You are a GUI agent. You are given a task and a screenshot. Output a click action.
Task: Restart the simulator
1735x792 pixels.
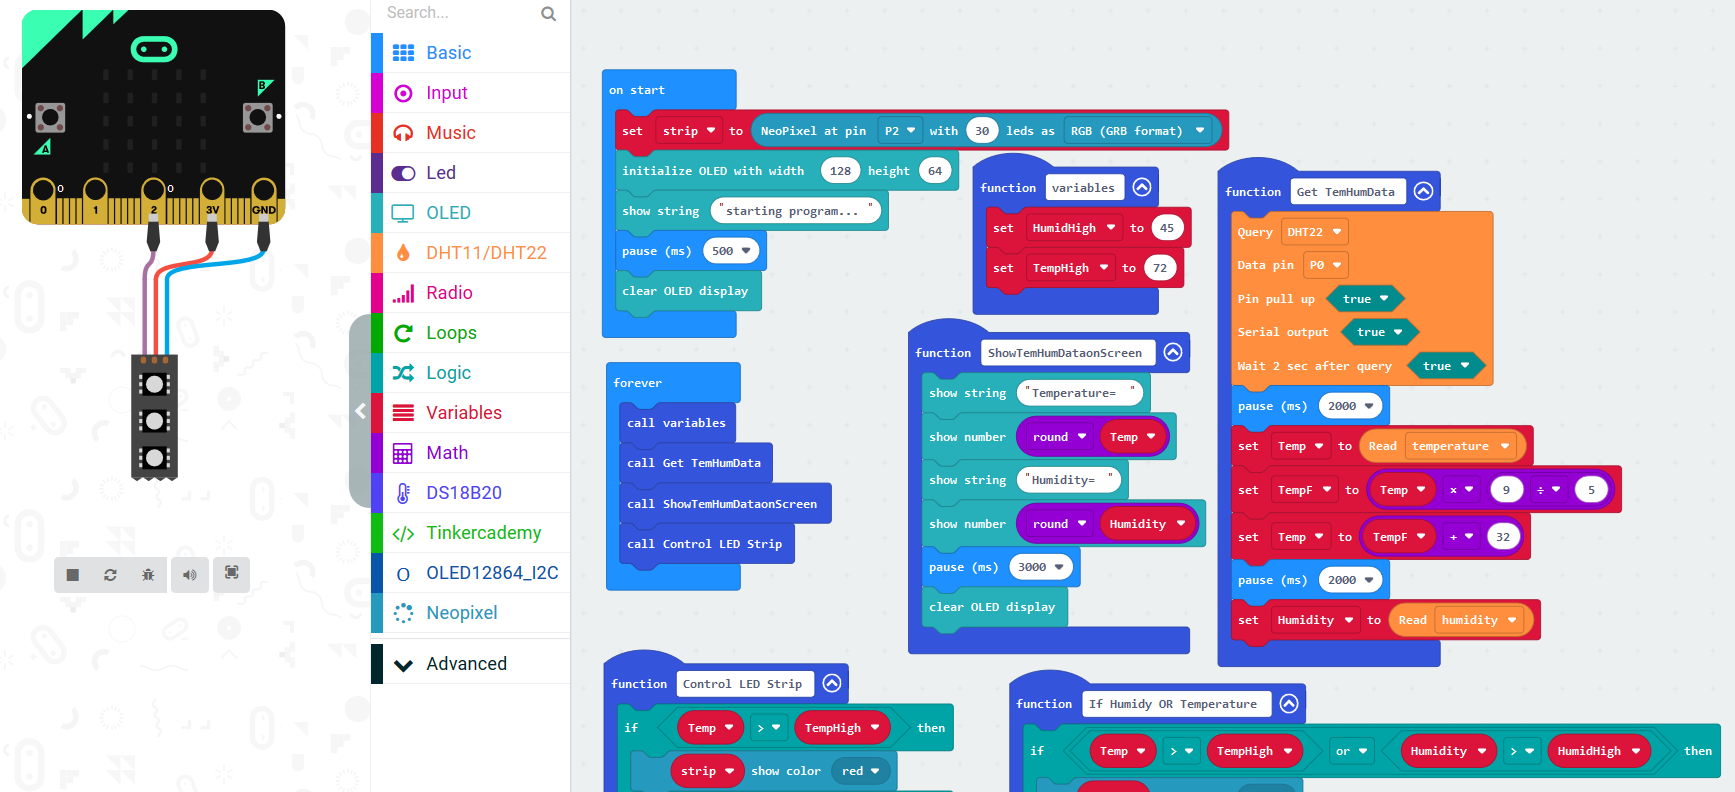point(110,575)
